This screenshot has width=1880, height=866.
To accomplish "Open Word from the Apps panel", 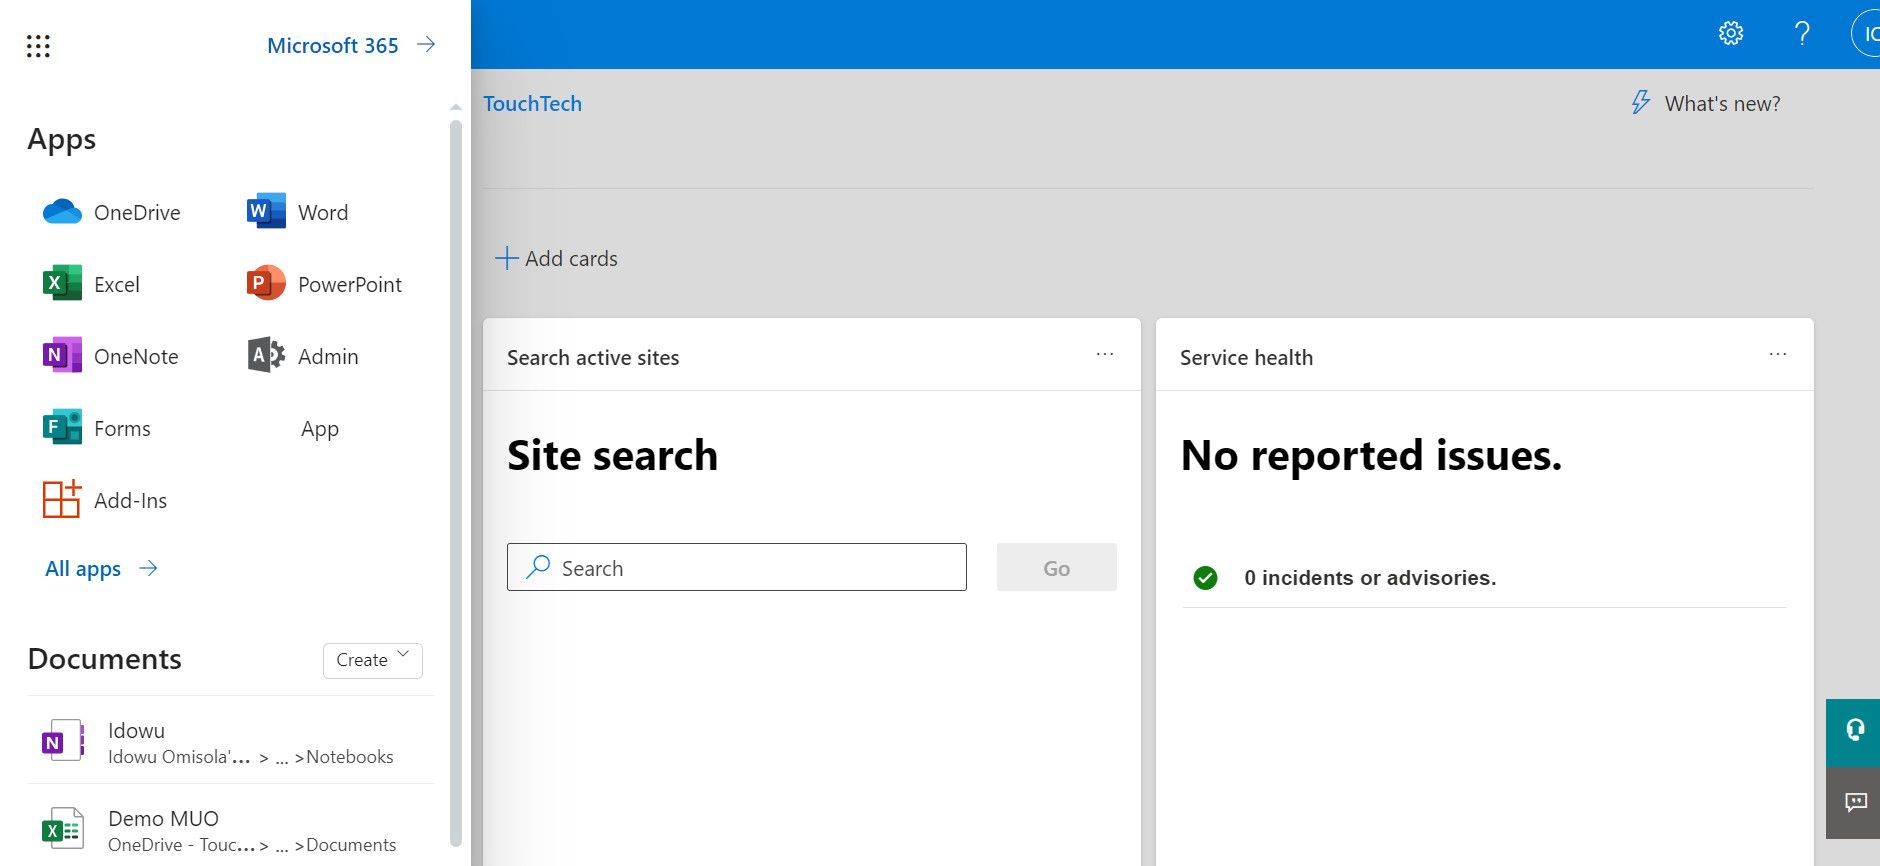I will pyautogui.click(x=297, y=213).
